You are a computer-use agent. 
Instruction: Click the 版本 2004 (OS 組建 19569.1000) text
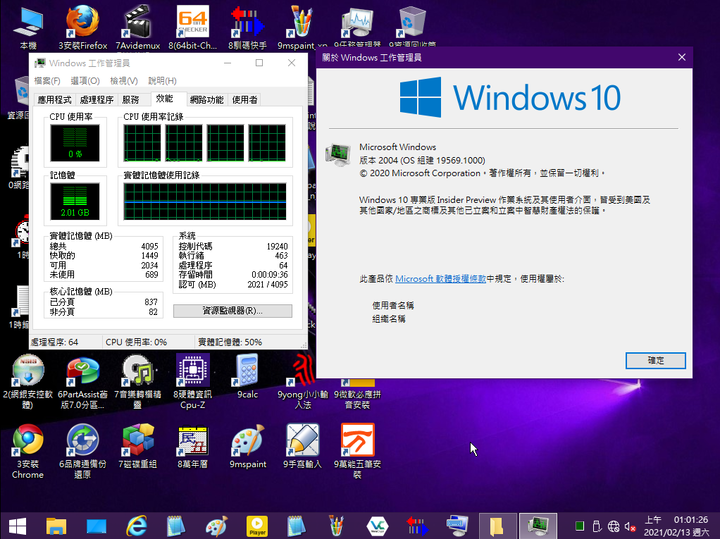point(422,160)
